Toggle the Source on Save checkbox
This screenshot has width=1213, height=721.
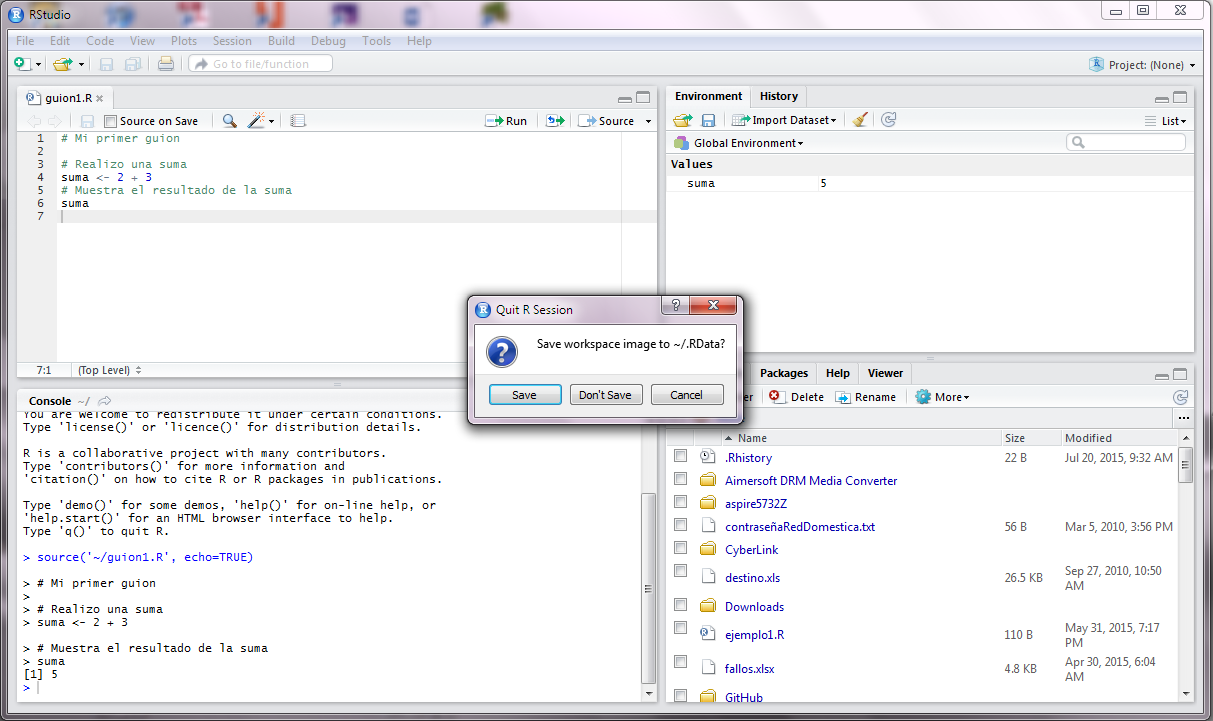coord(111,121)
